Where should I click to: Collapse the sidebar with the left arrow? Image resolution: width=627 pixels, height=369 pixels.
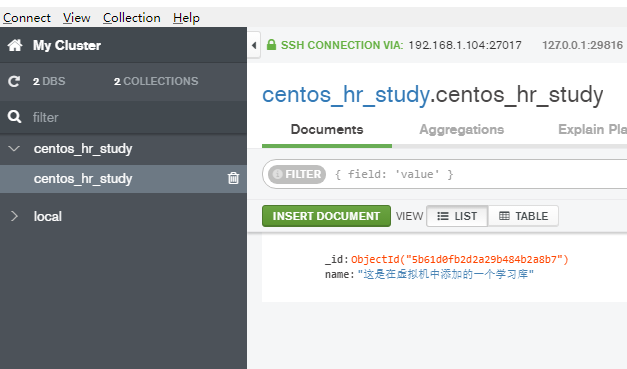[x=254, y=45]
